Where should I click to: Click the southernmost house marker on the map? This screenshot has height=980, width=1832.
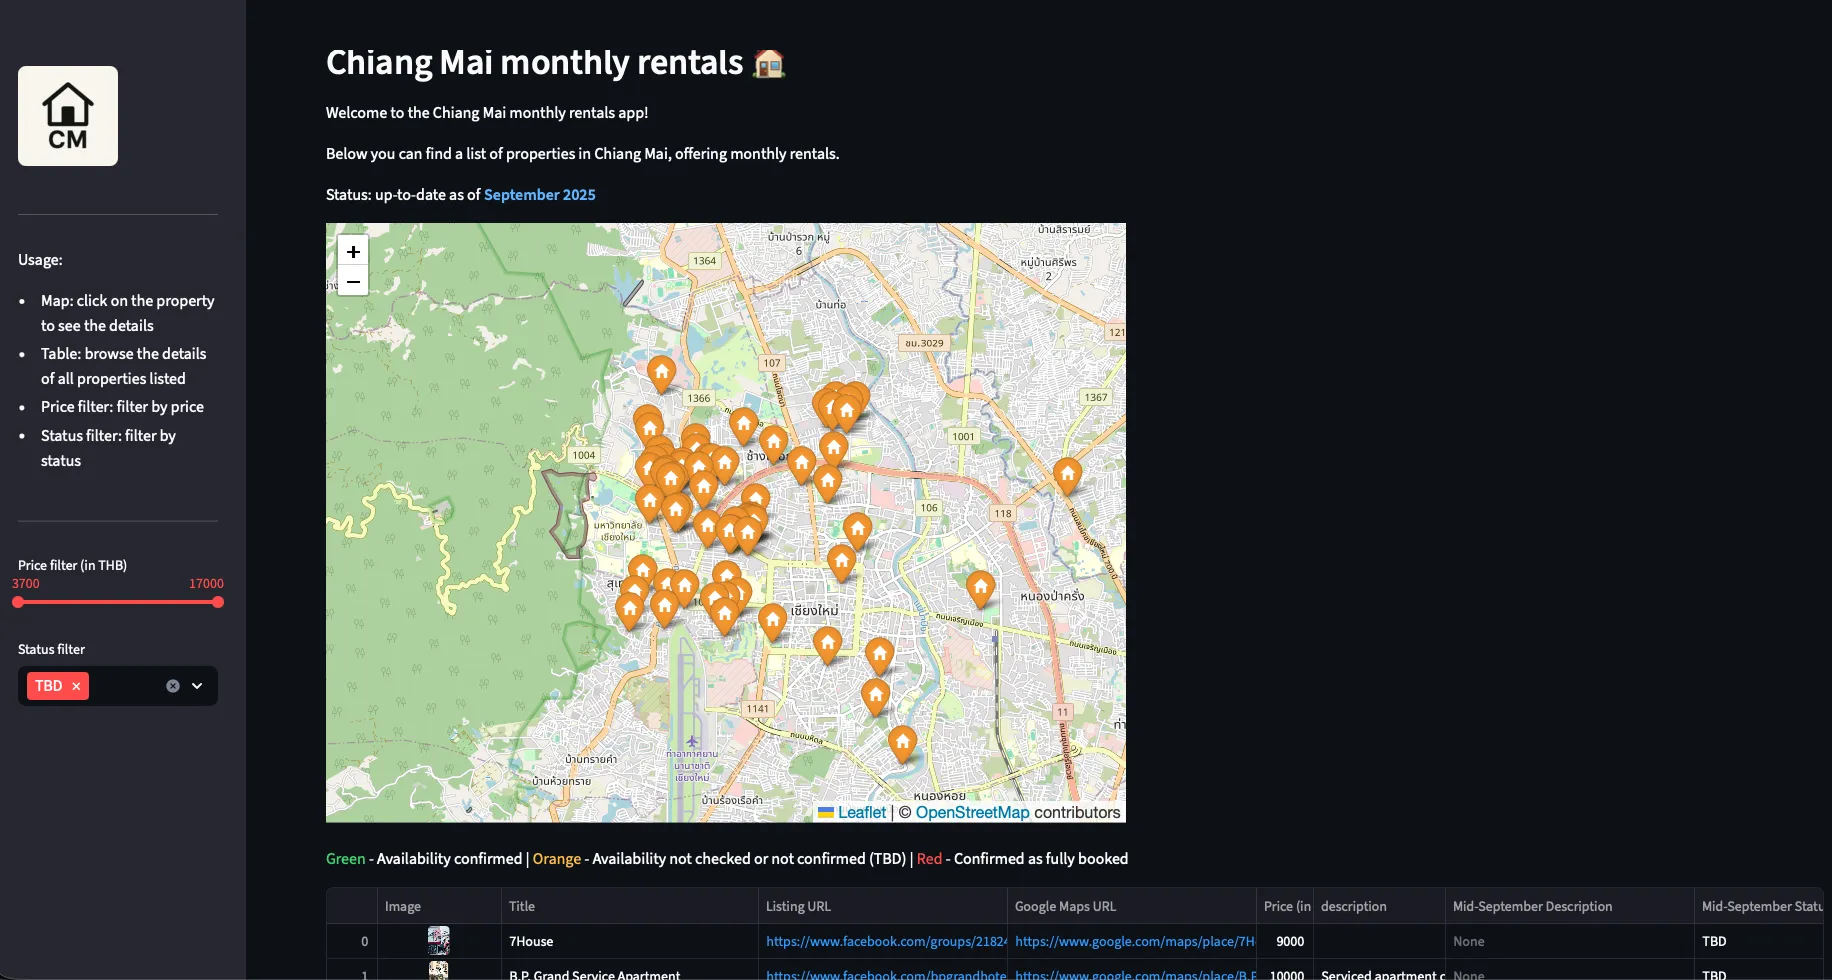[902, 743]
